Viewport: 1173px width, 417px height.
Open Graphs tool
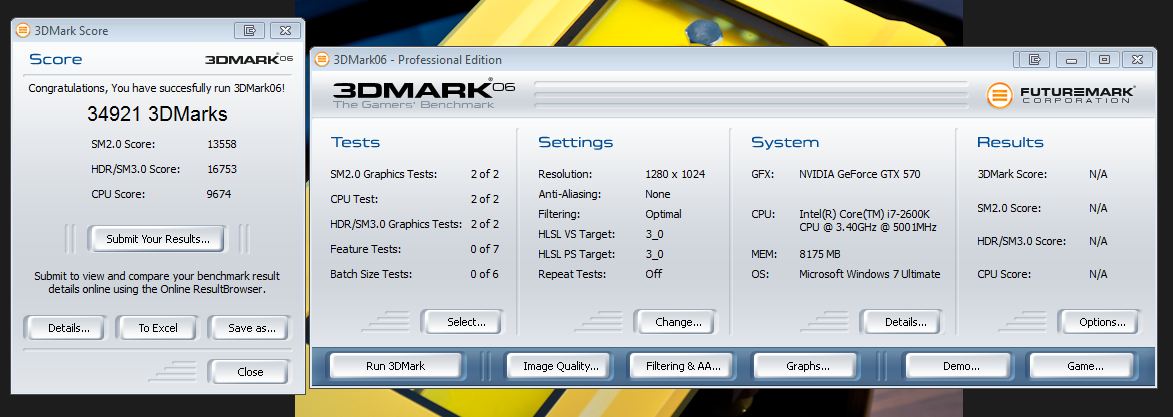pos(805,366)
